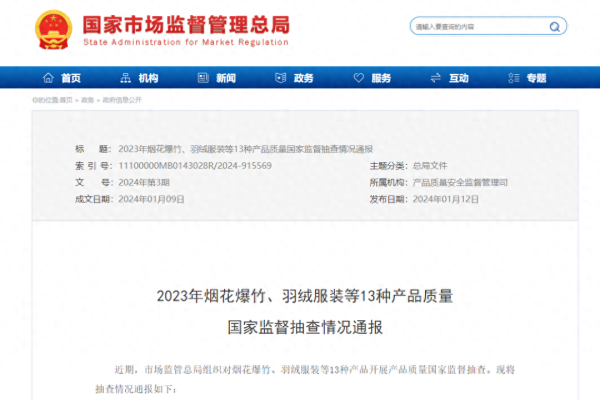Open the 机构 menu item
Screen dimensions: 600x400
[148, 78]
